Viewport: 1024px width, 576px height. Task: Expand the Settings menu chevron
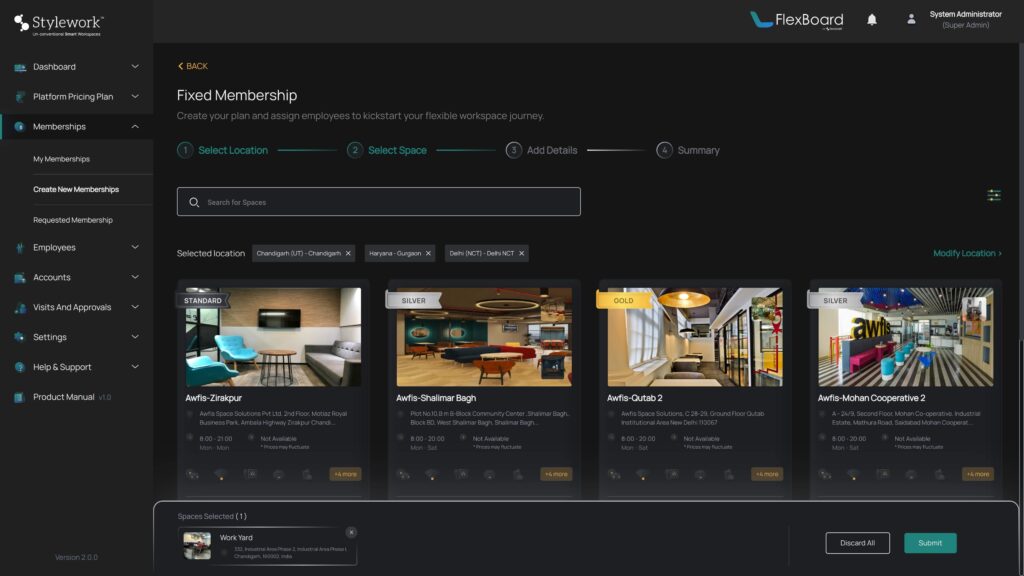[x=135, y=337]
